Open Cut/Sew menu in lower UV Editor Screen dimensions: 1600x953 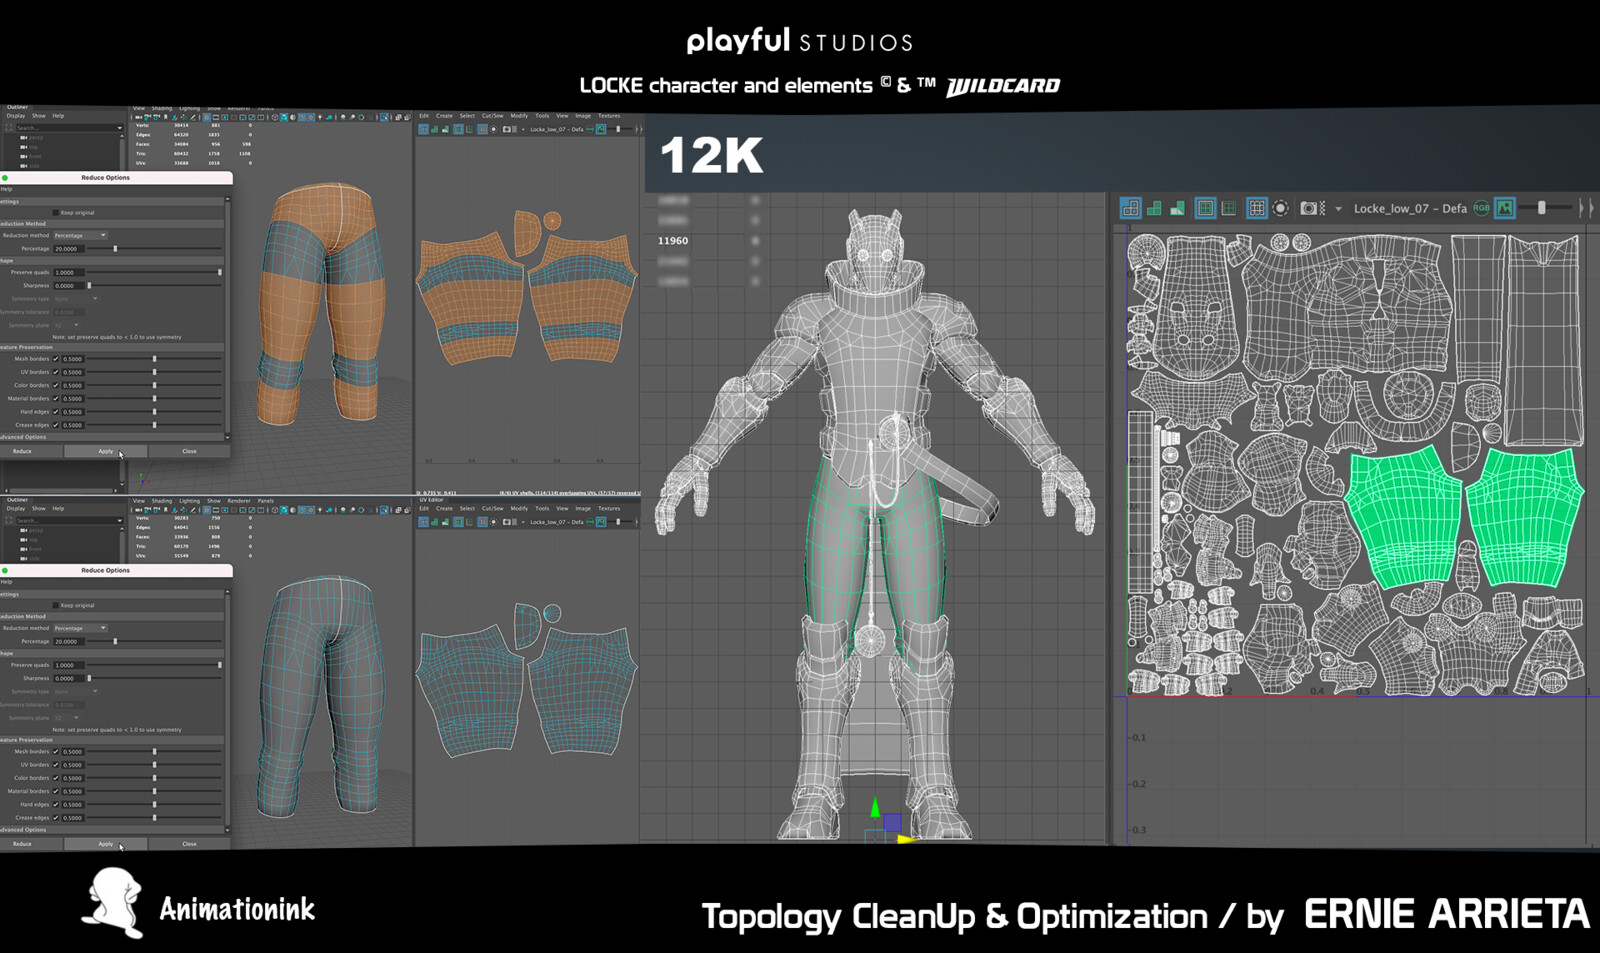pyautogui.click(x=493, y=508)
